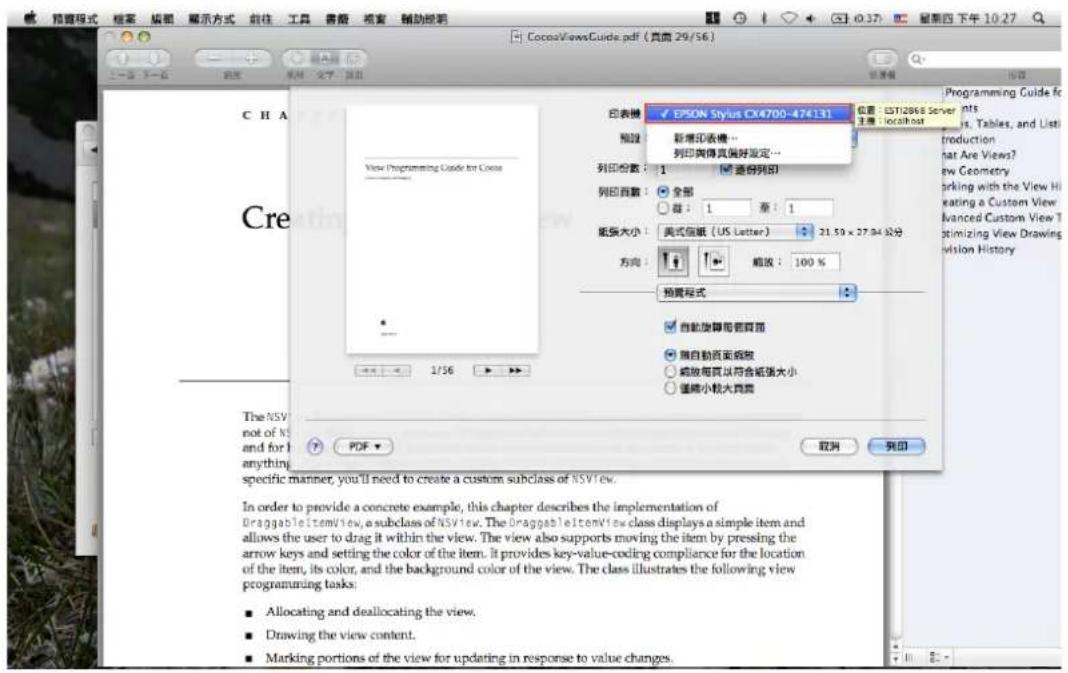
Task: Click the next page toolbar button
Action: 156,59
